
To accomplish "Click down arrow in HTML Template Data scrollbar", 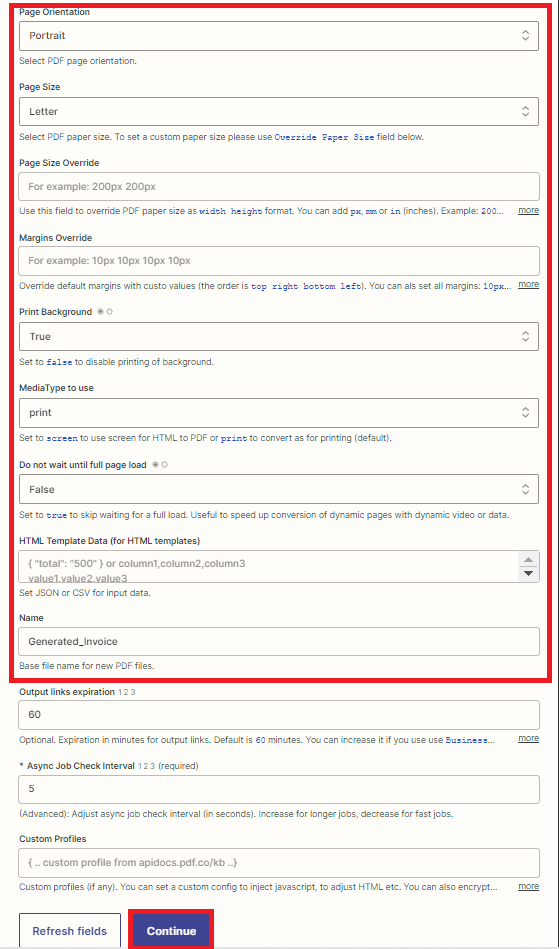I will (x=529, y=574).
